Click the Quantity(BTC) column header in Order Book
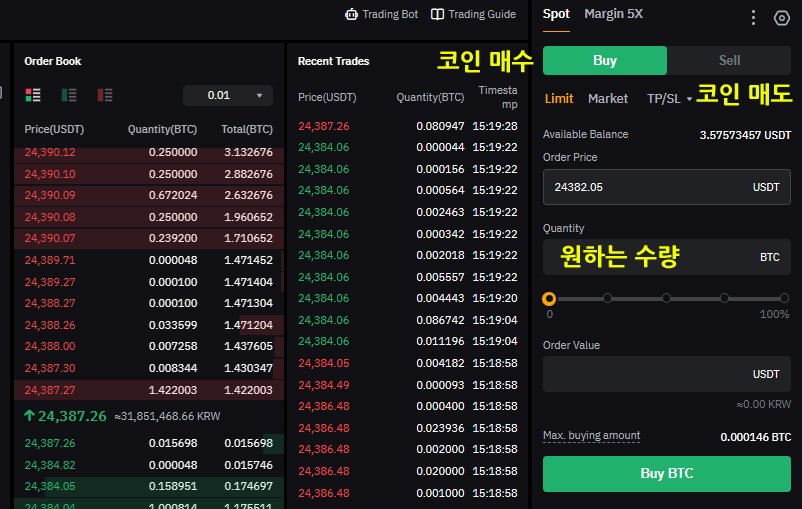This screenshot has width=802, height=509. click(162, 129)
